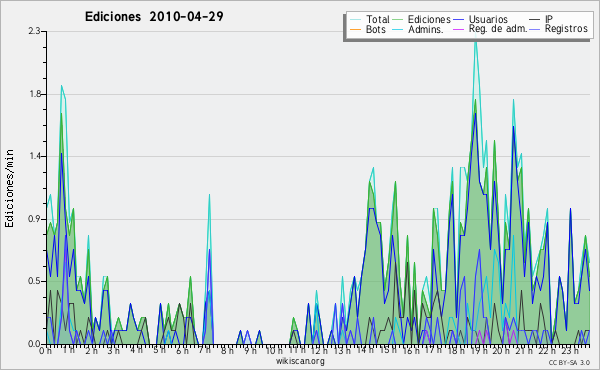The image size is (600, 370).
Task: Click the highest Total peak near 19 h
Action: click(476, 42)
